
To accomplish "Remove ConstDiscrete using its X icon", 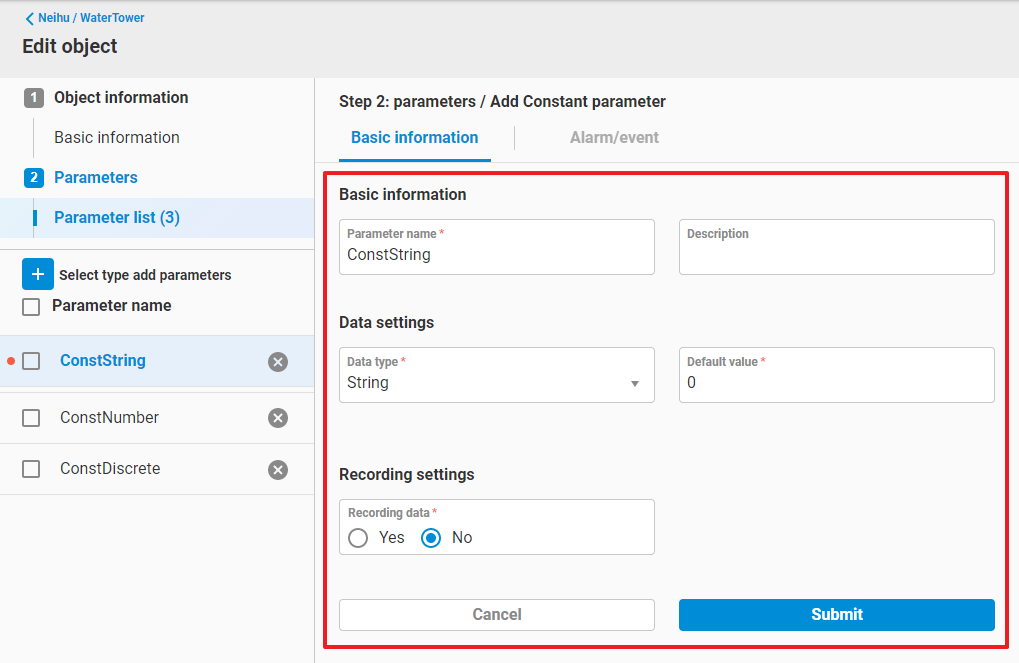I will 278,470.
